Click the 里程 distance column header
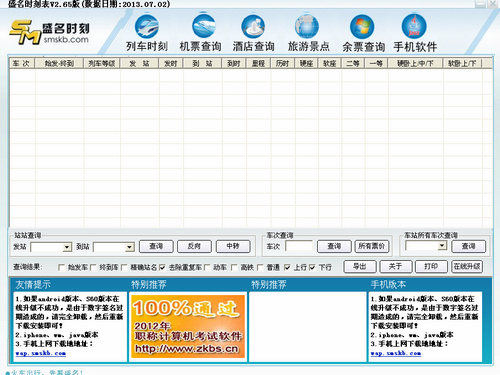 pyautogui.click(x=258, y=63)
